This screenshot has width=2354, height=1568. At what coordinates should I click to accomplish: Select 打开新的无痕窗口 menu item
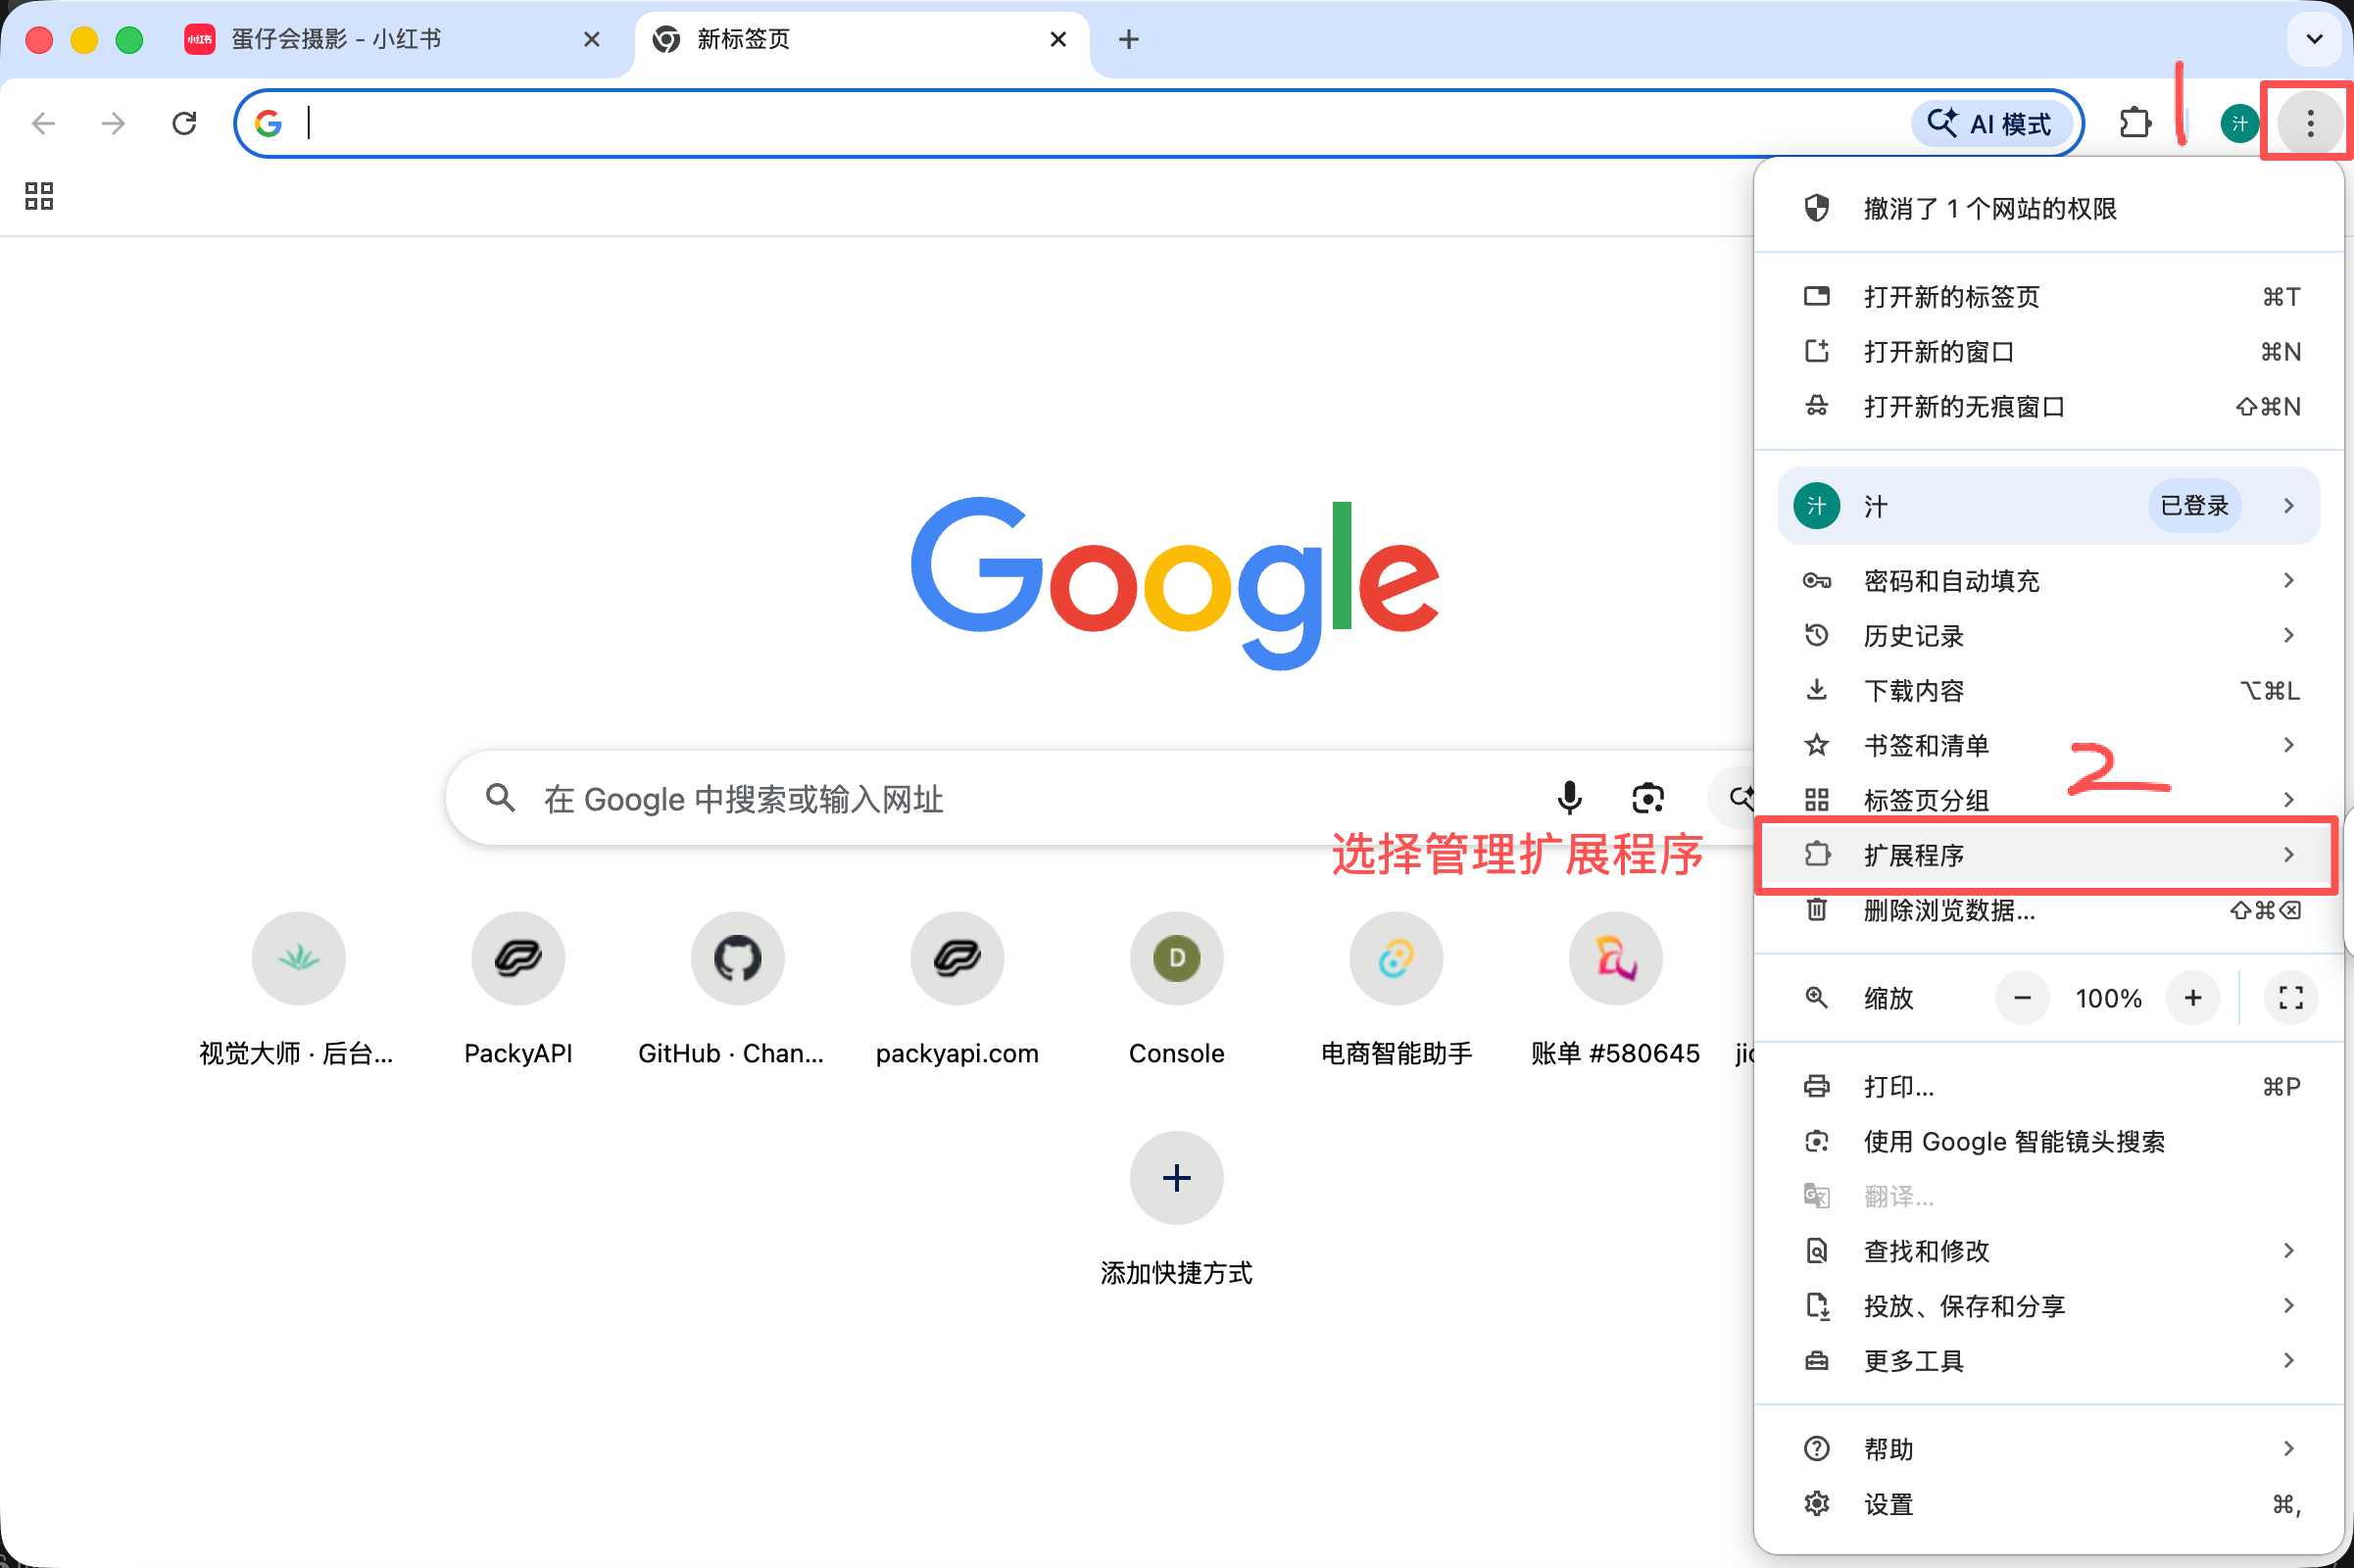(x=1964, y=407)
